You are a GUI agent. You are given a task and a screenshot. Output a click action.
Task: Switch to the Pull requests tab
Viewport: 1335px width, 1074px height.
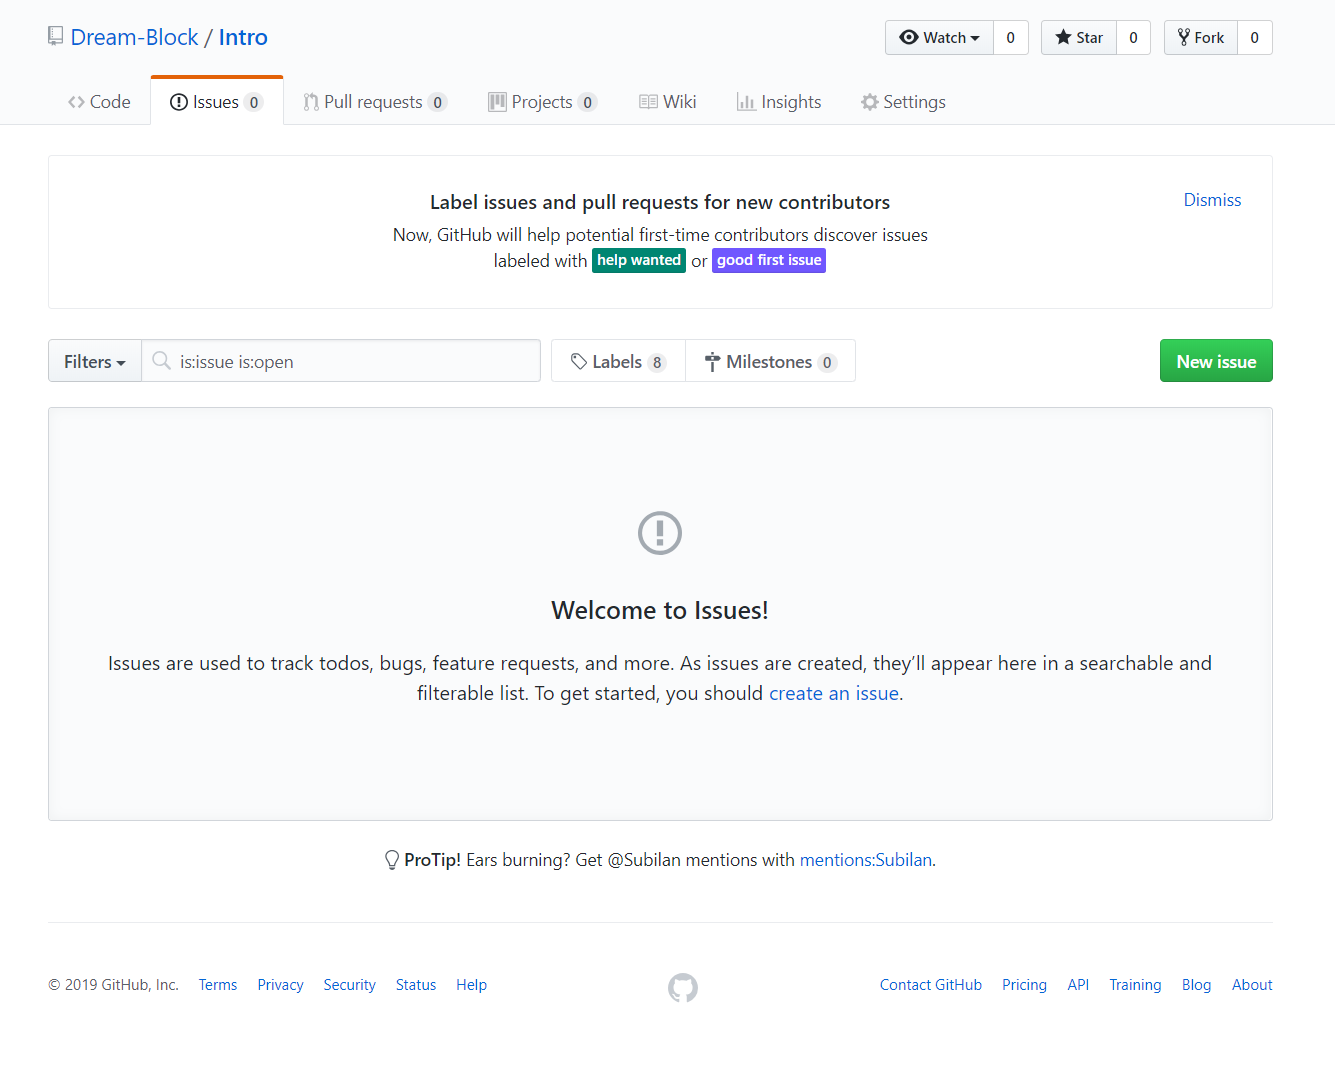[374, 101]
